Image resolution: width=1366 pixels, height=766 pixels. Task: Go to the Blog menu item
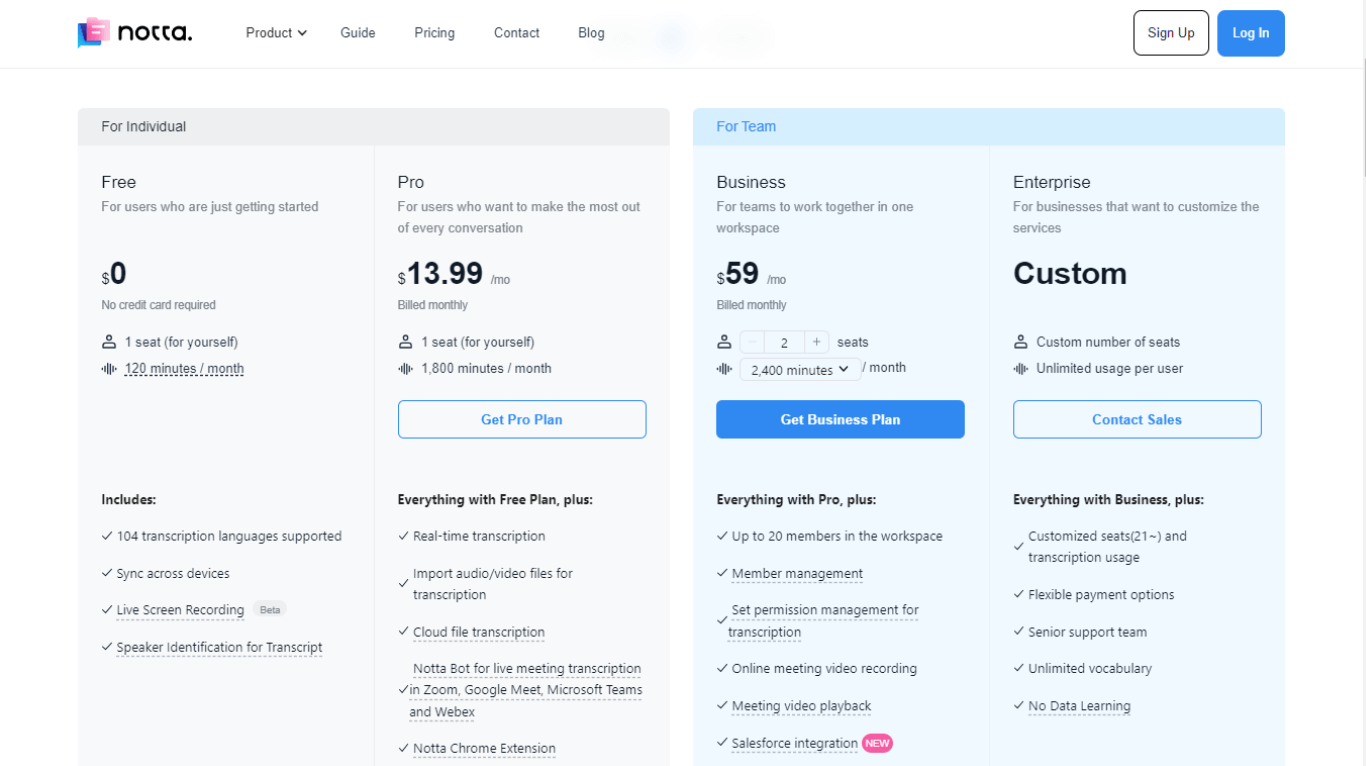(x=591, y=33)
